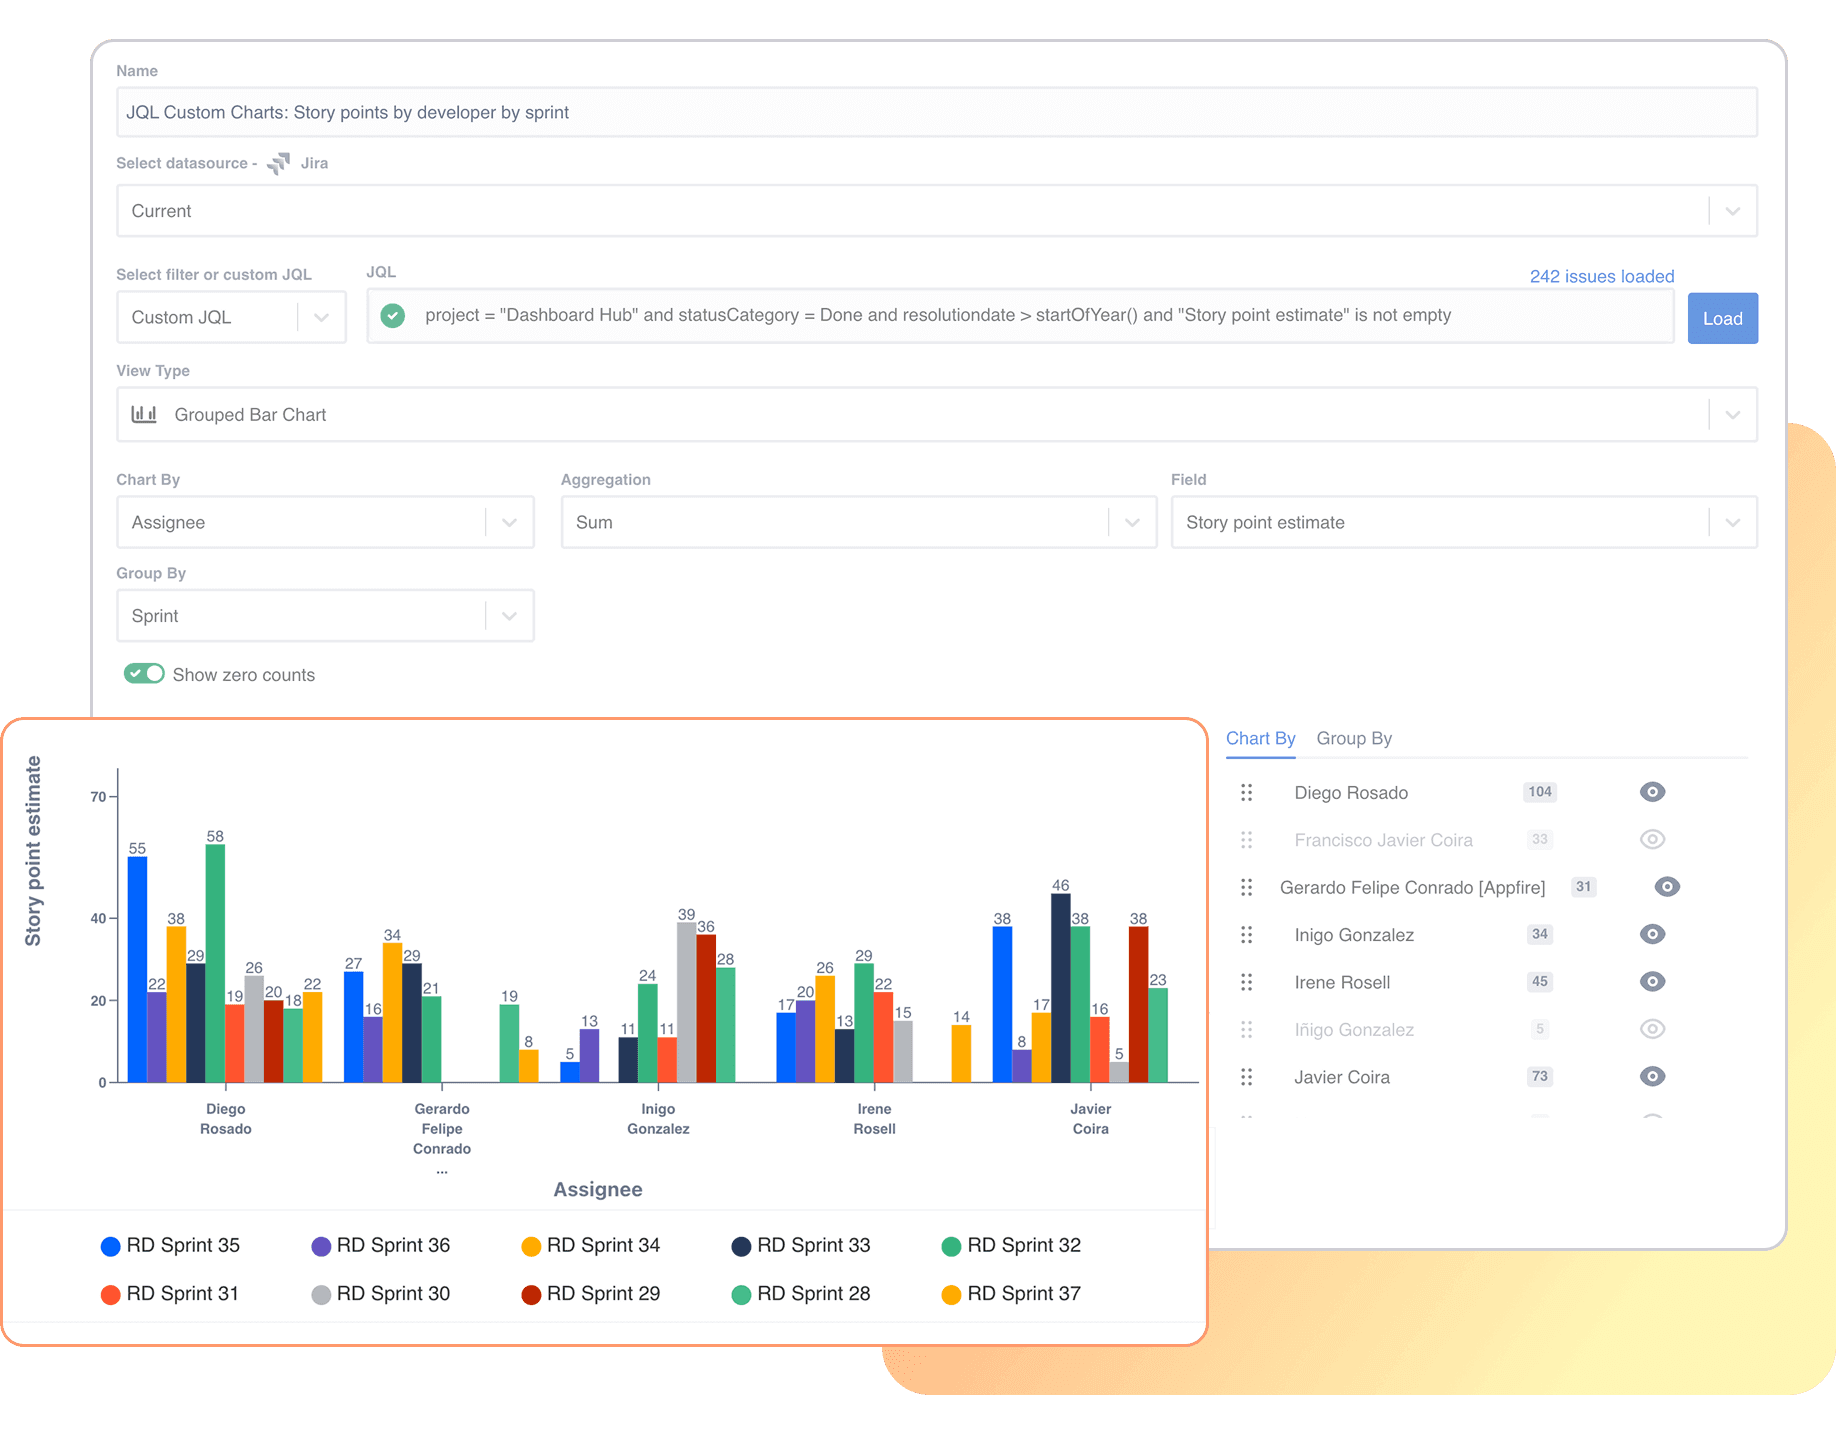Click the green JQL validation checkmark
The width and height of the screenshot is (1836, 1434).
tap(392, 315)
